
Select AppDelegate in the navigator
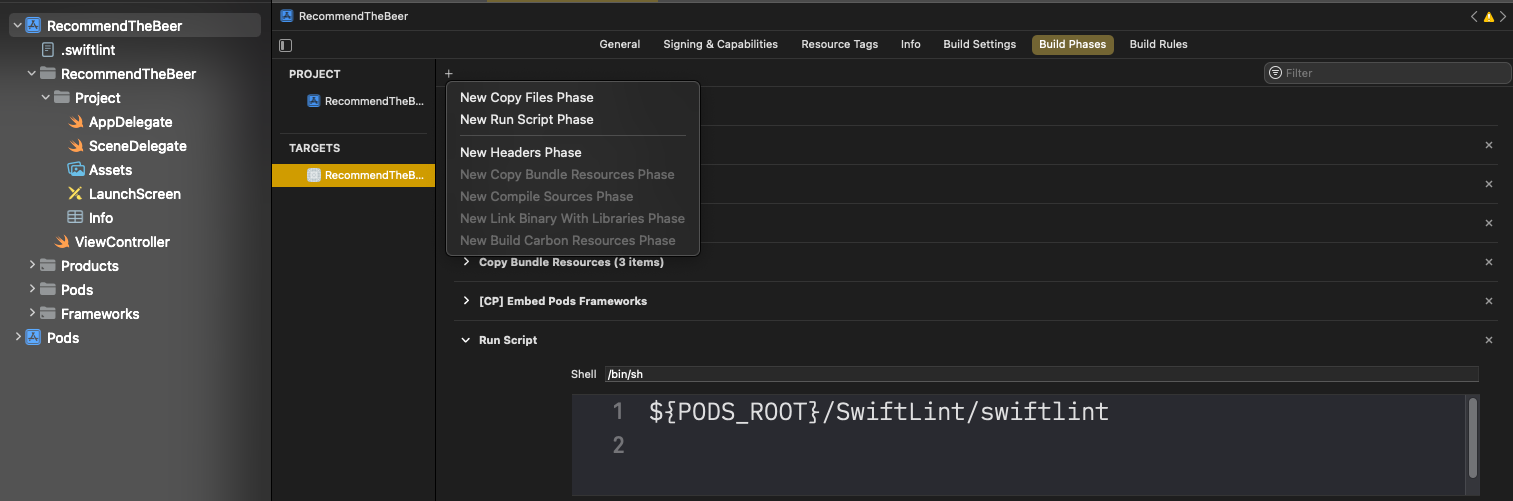(x=131, y=122)
